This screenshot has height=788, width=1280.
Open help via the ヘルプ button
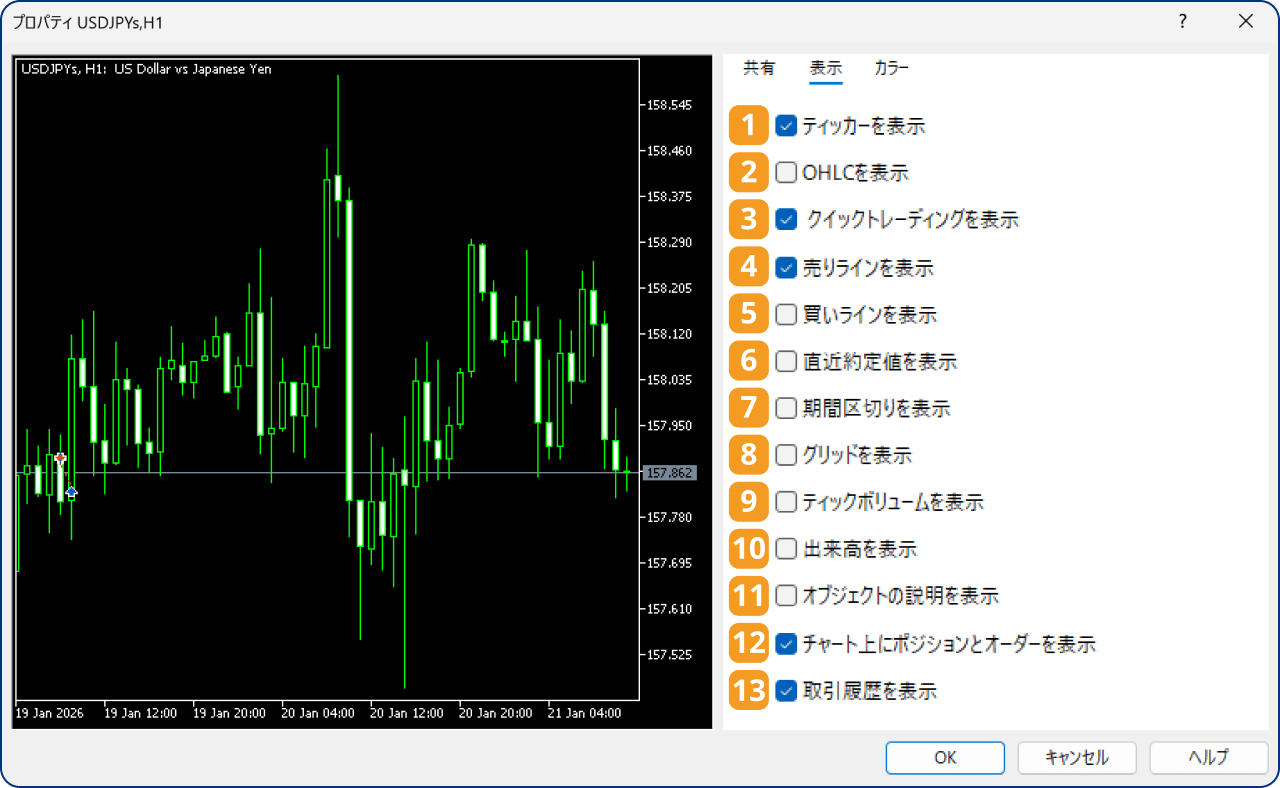[1208, 757]
